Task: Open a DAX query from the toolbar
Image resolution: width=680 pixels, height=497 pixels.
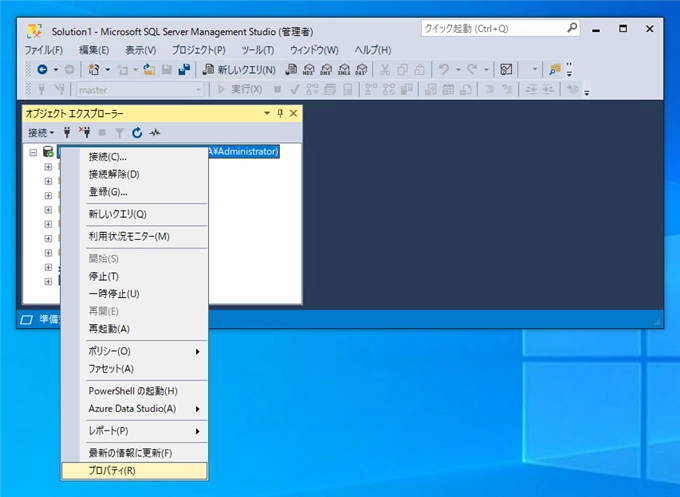Action: point(361,69)
